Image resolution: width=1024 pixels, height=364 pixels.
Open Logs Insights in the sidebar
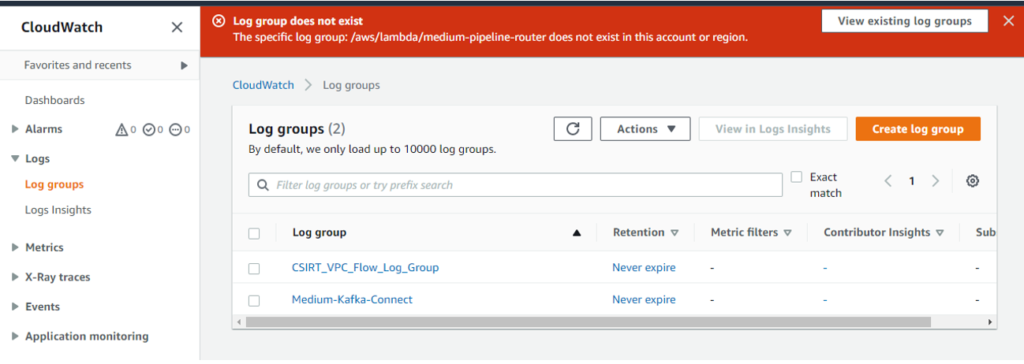(58, 210)
